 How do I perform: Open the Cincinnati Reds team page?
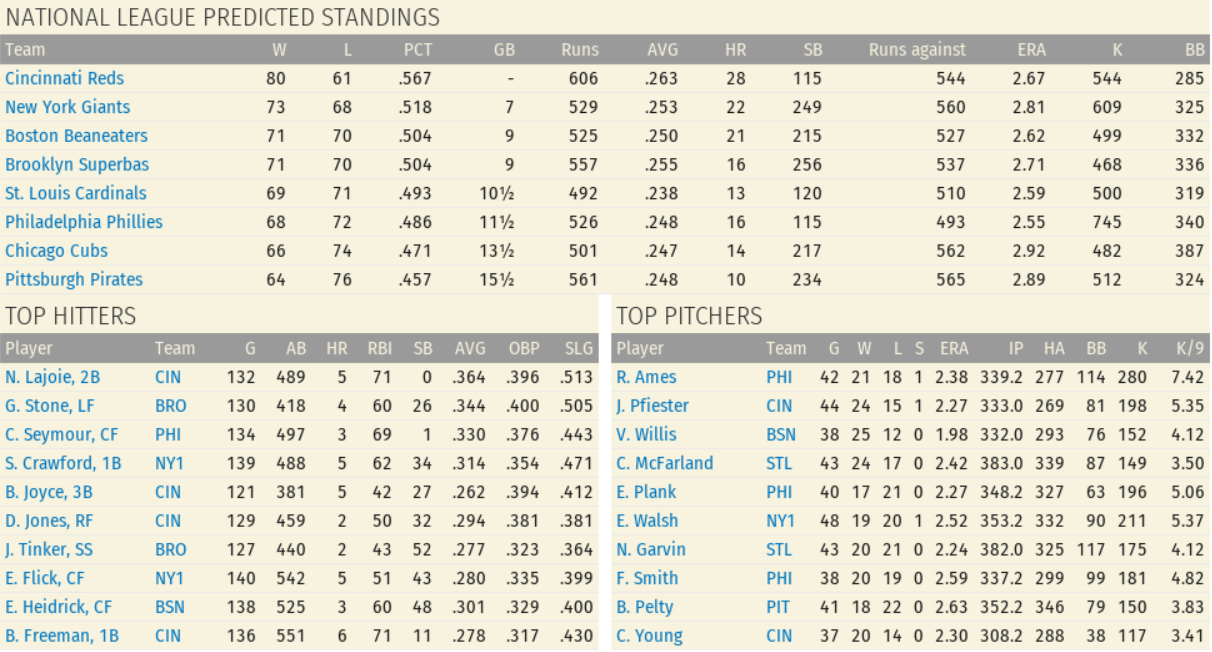point(64,78)
